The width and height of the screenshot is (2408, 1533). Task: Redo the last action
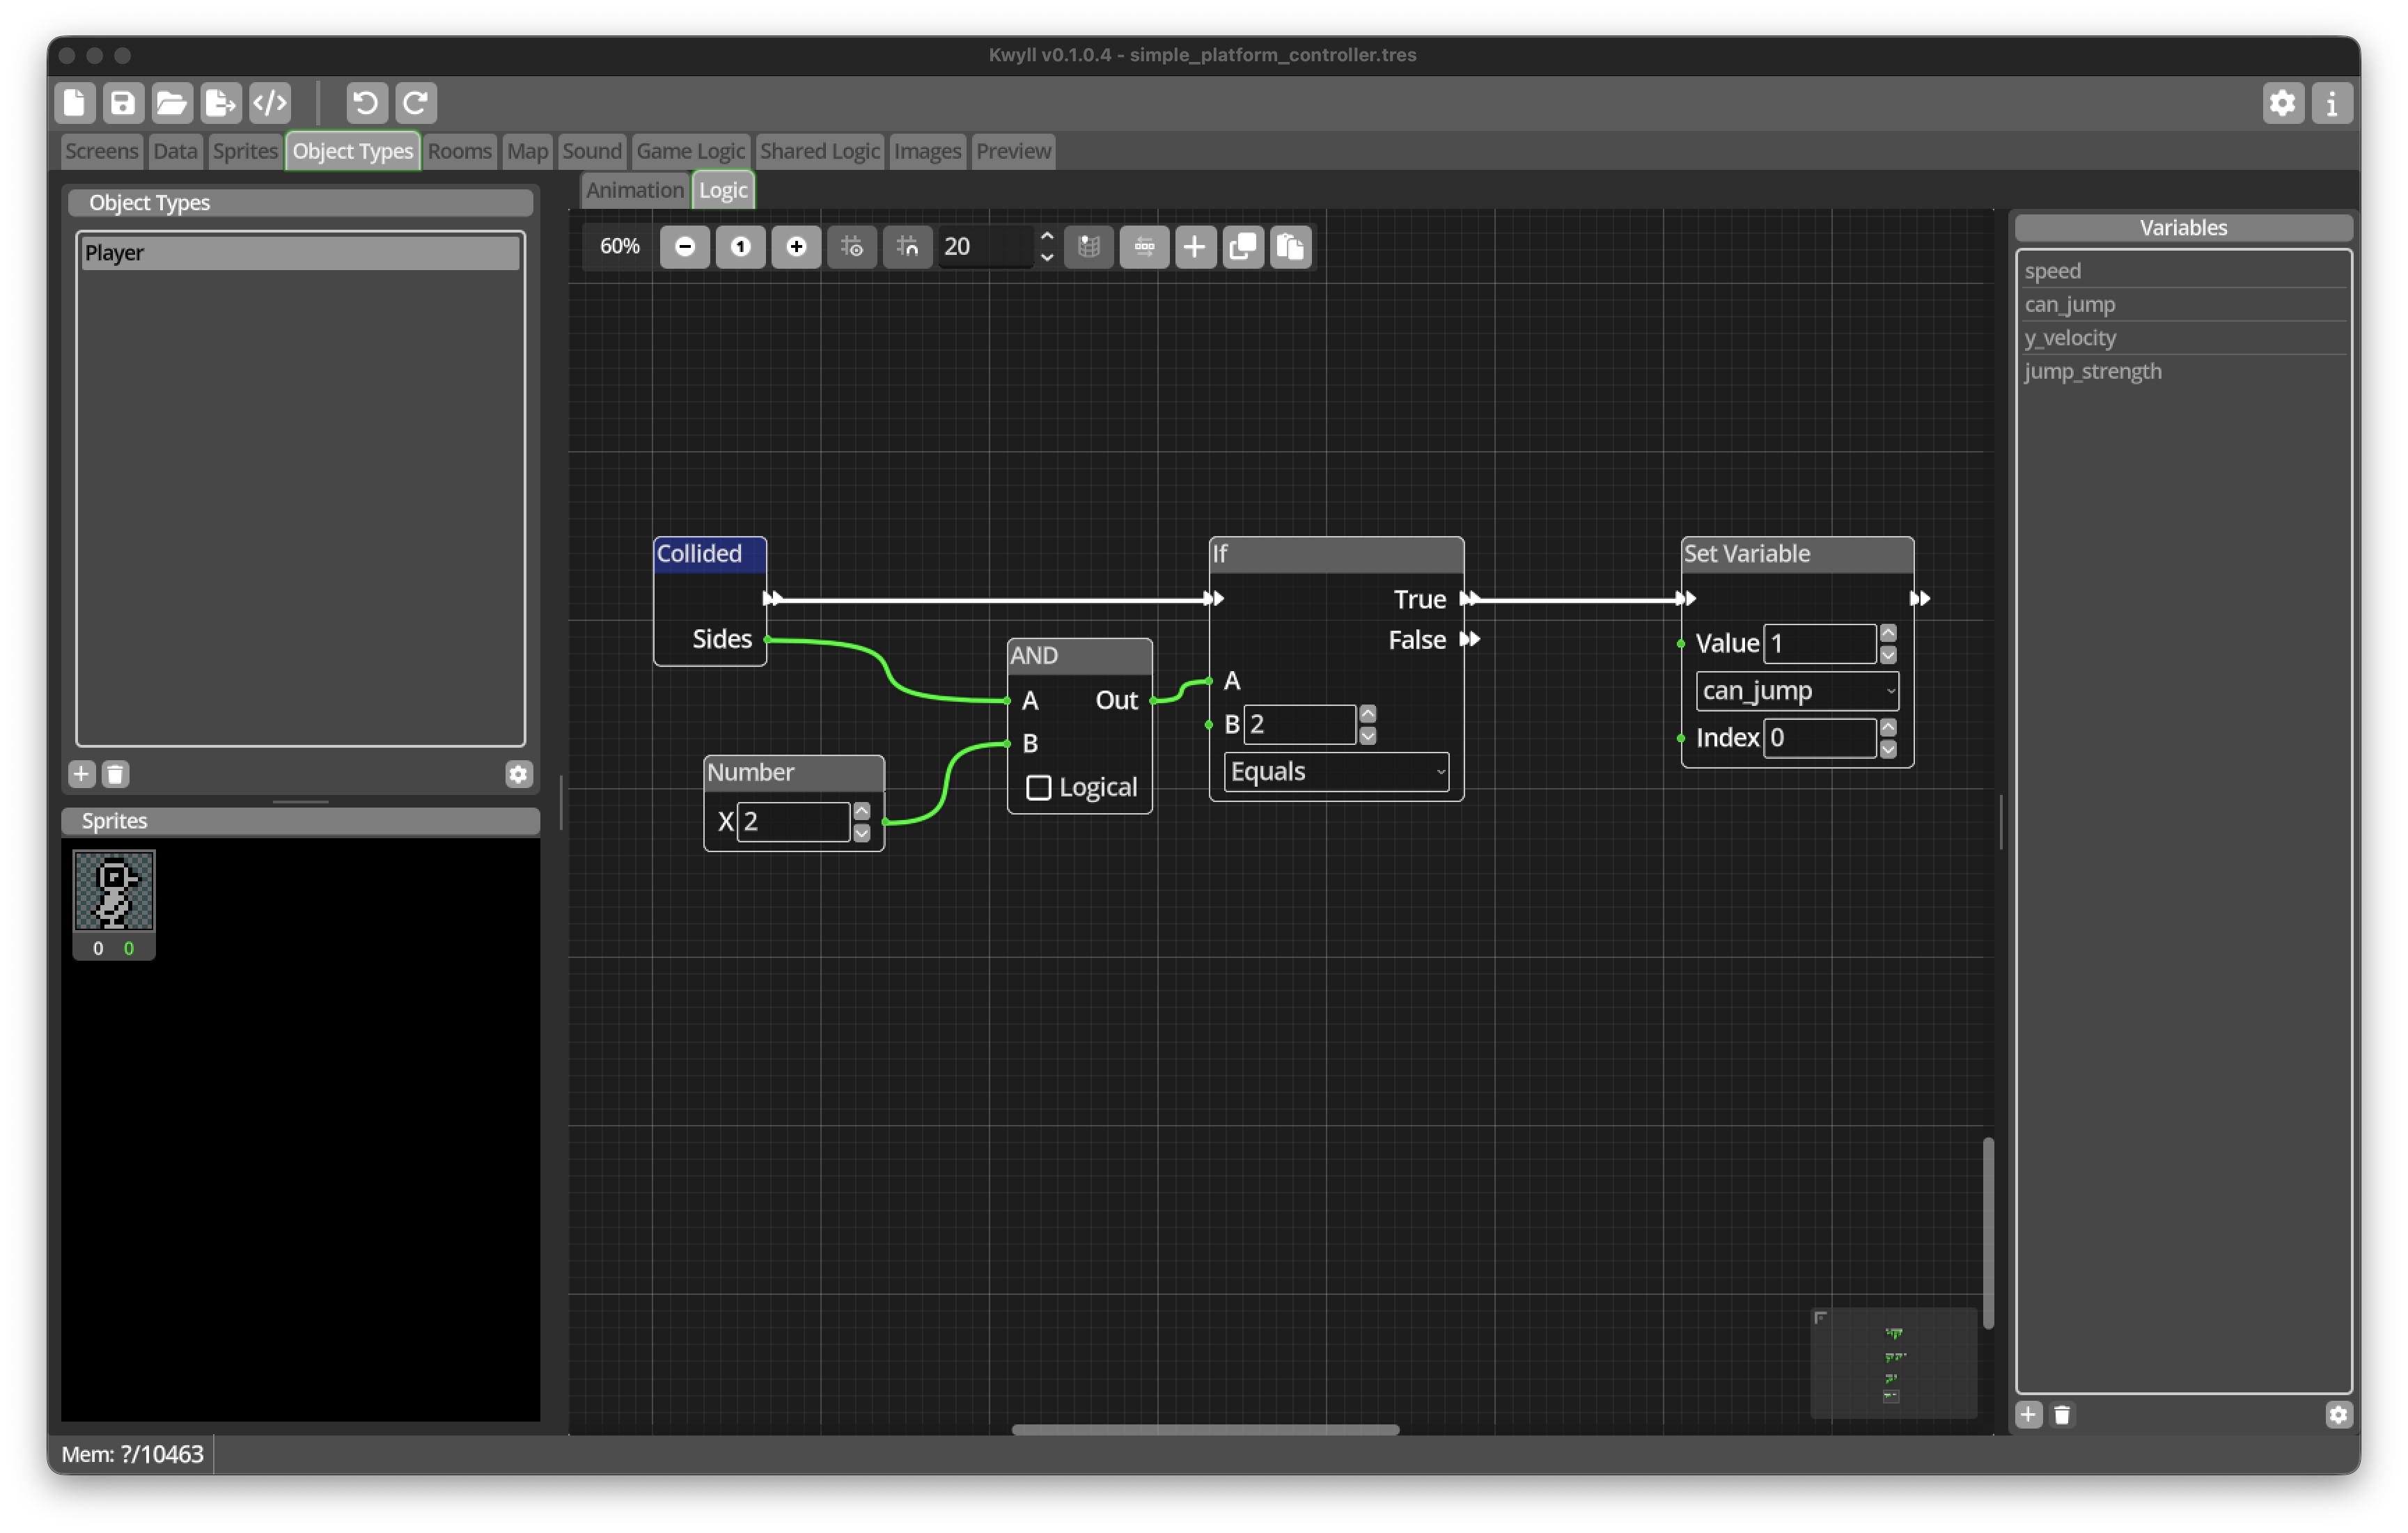click(416, 103)
